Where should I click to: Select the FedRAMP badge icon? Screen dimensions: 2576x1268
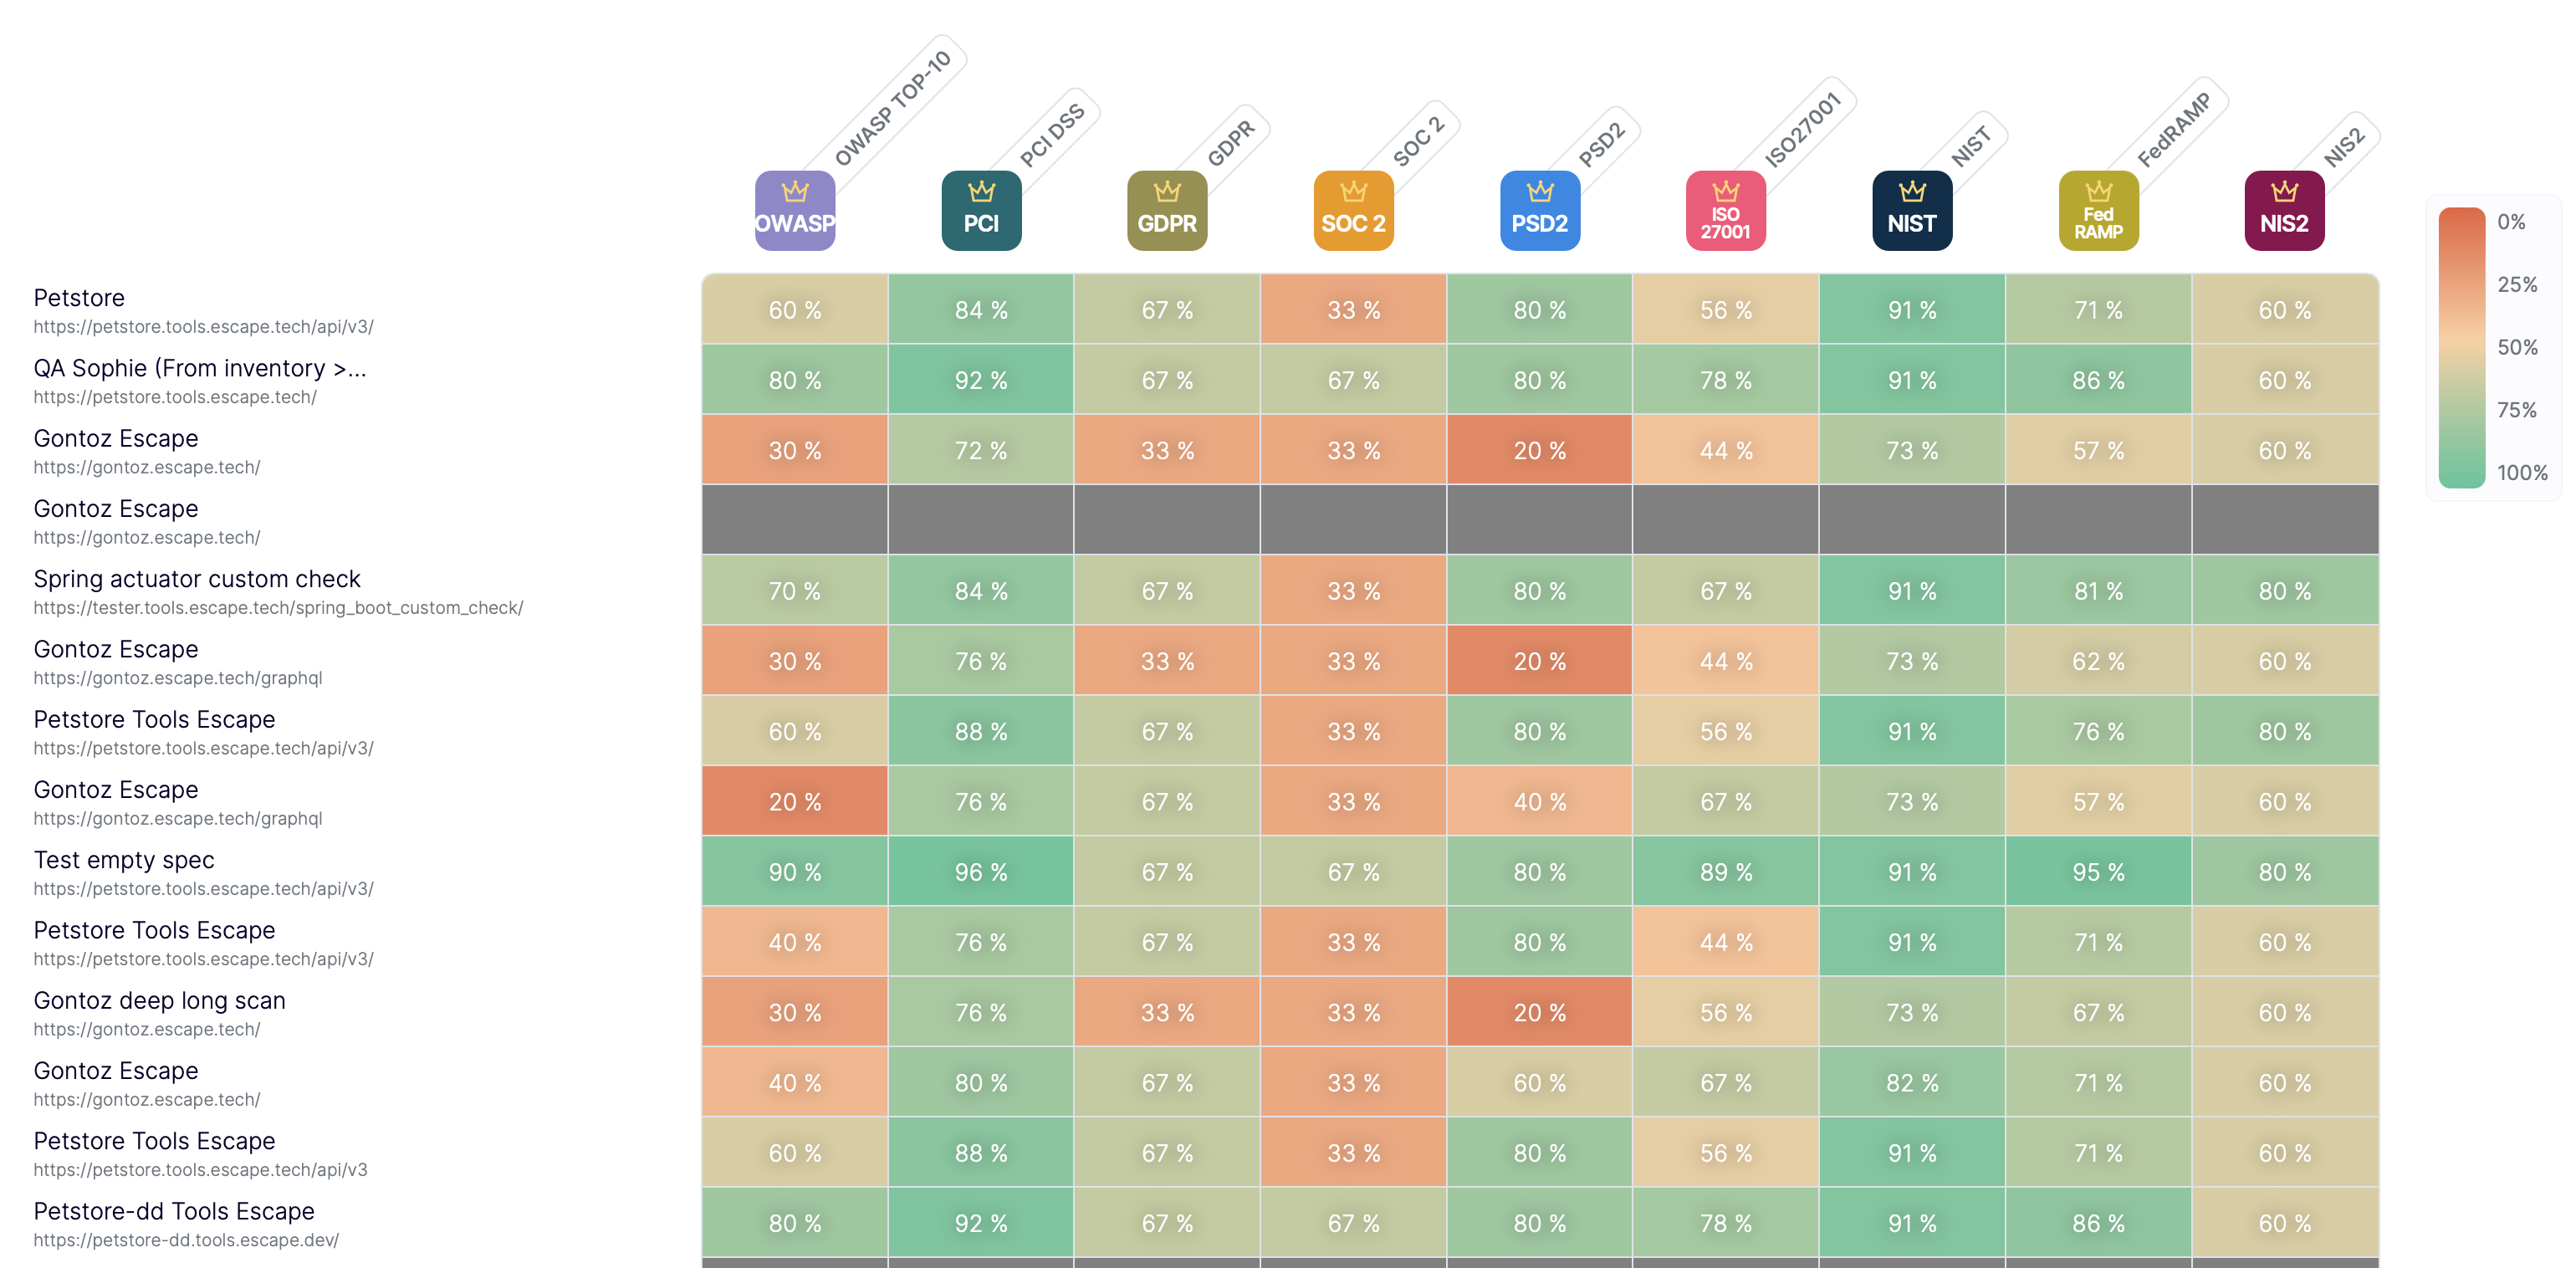[2098, 211]
